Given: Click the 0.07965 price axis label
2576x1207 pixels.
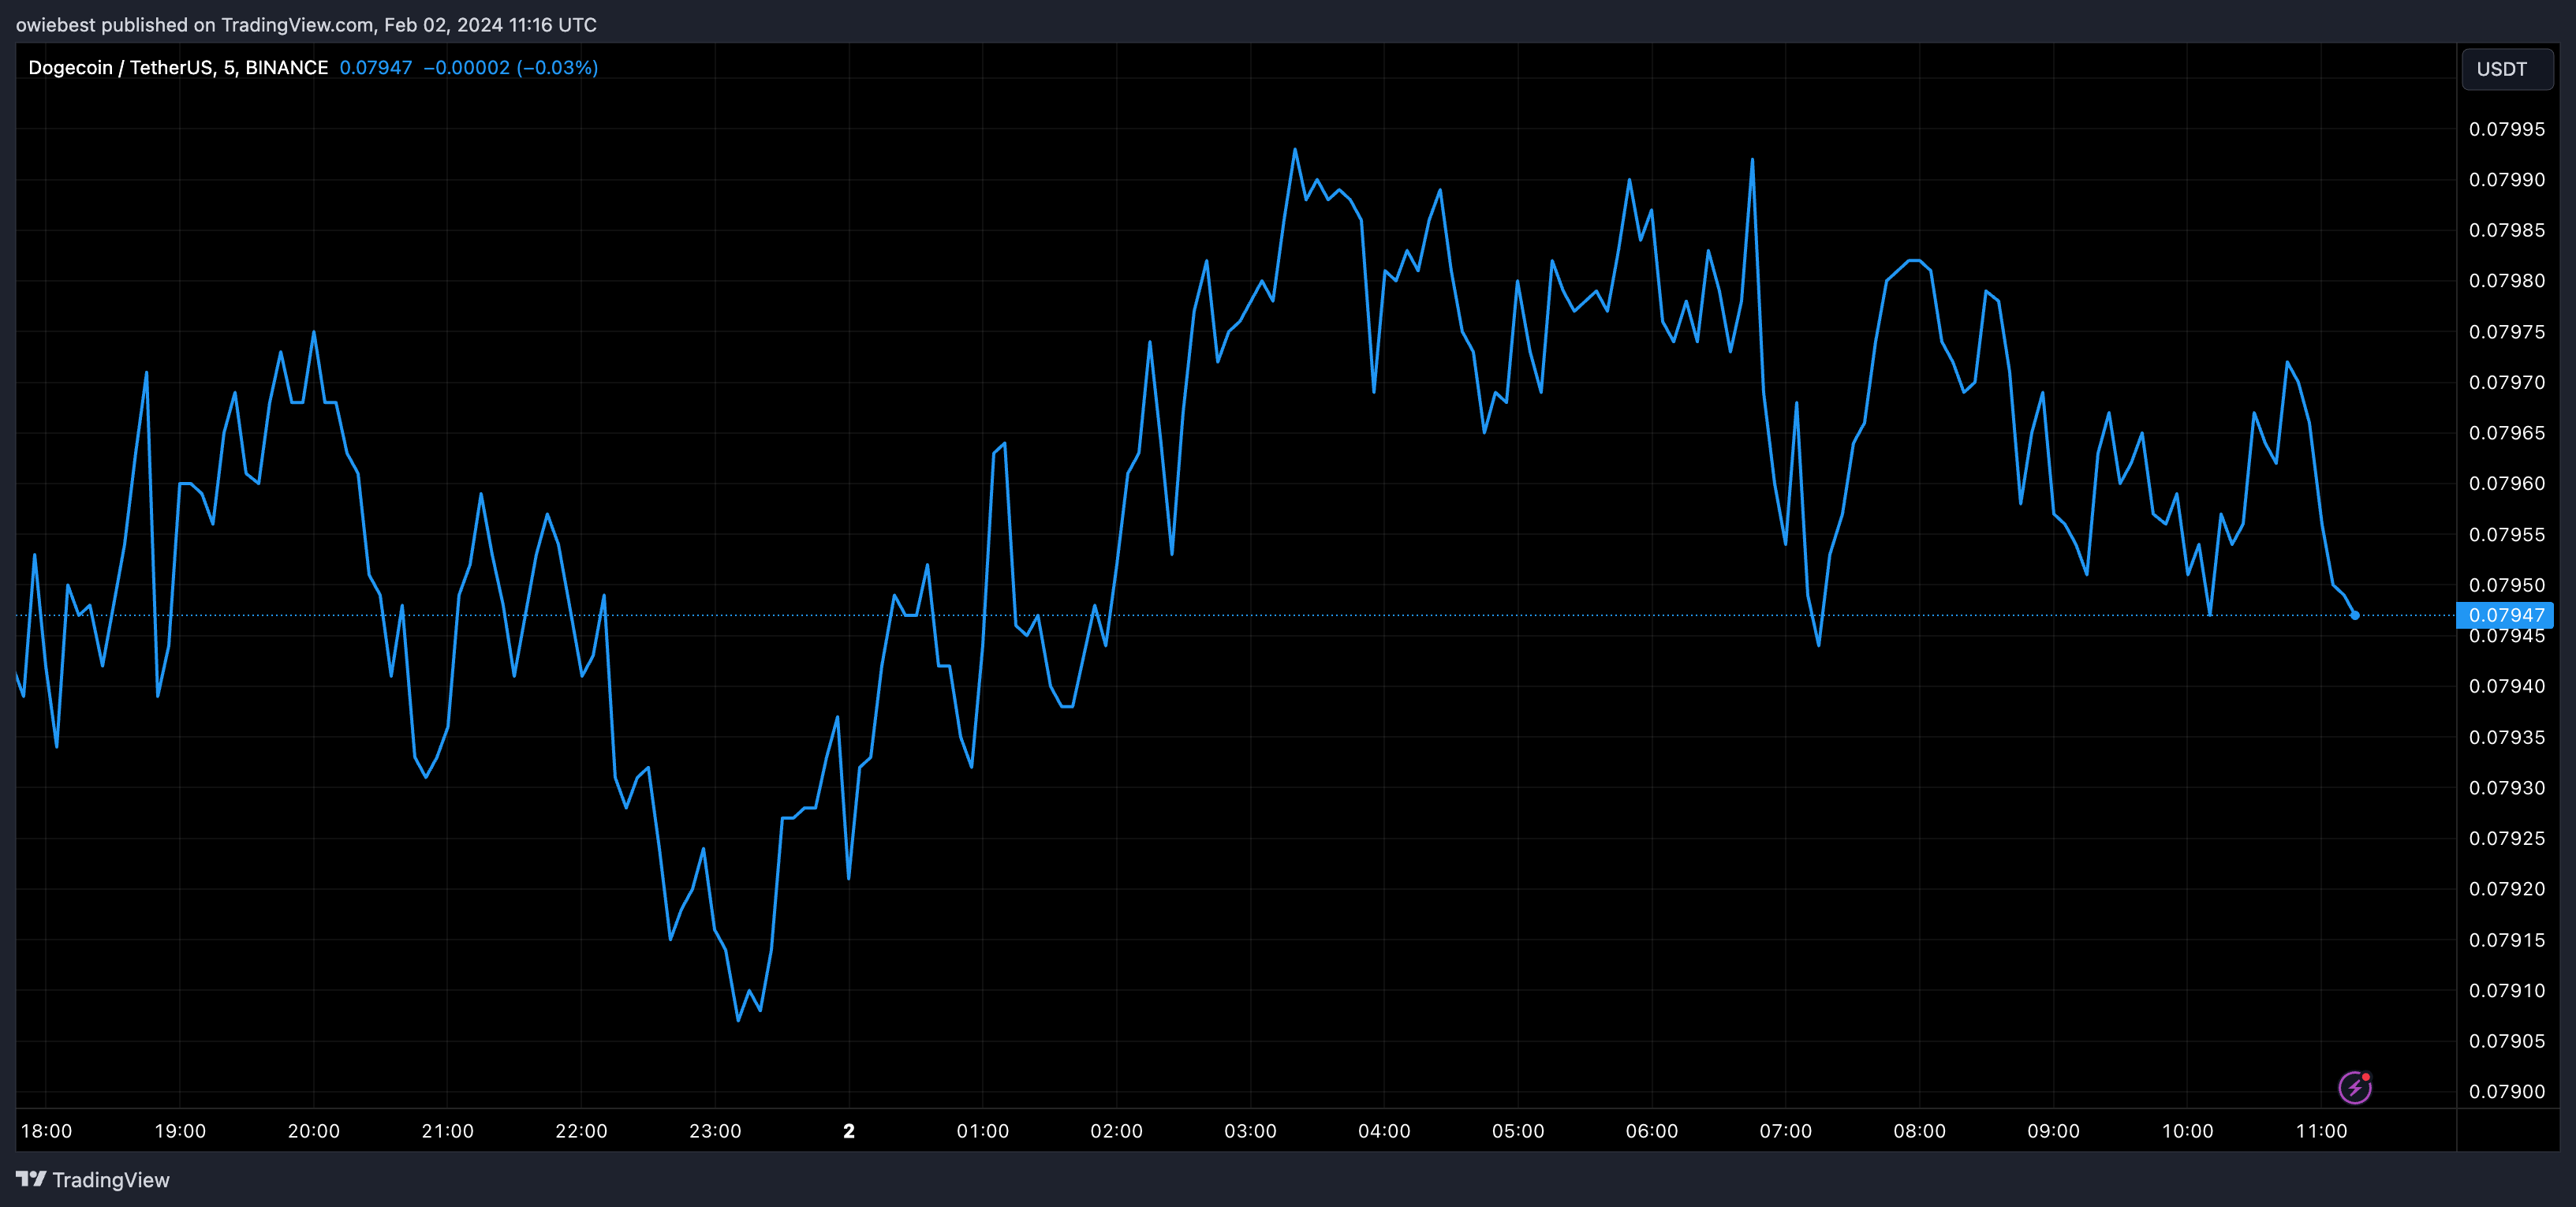Looking at the screenshot, I should (x=2507, y=433).
